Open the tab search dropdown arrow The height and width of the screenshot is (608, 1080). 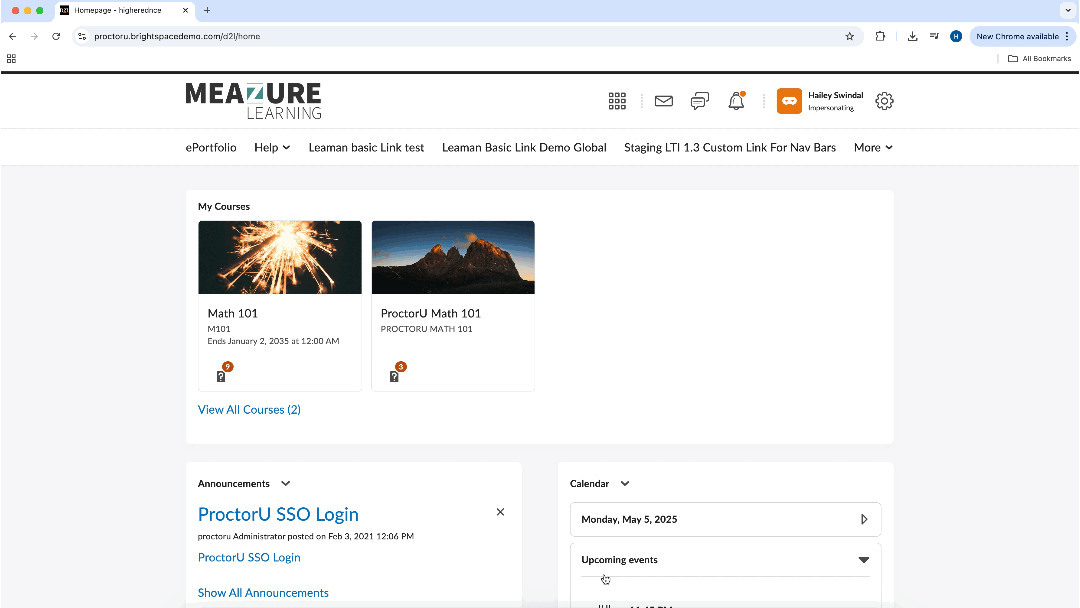(x=1068, y=10)
